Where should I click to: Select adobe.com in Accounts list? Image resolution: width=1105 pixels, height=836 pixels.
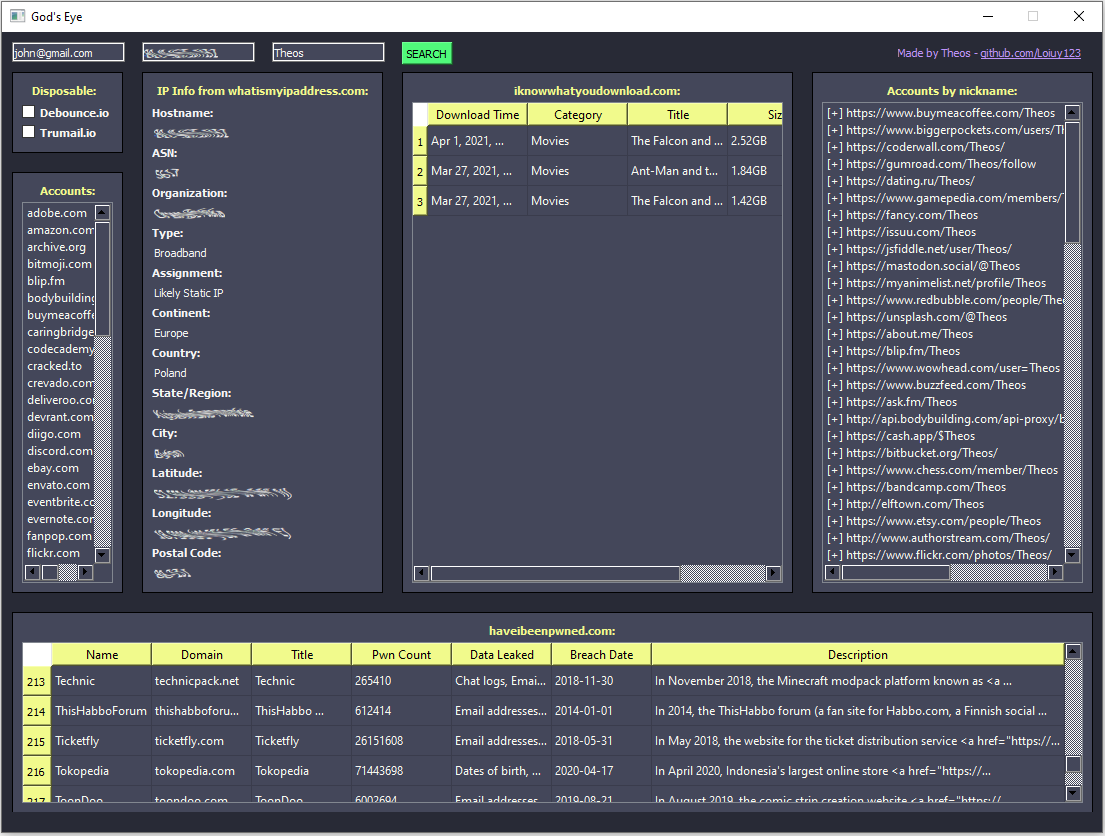[57, 213]
